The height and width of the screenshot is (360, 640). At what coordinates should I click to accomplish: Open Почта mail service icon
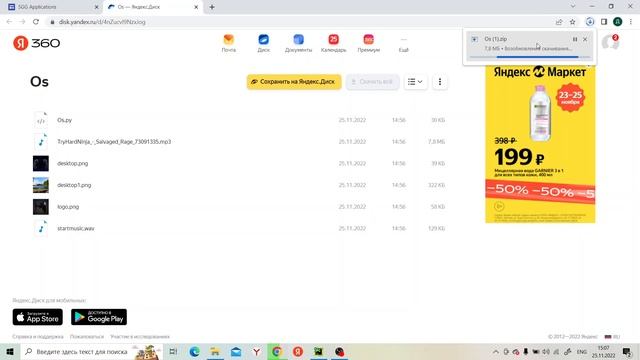[229, 43]
